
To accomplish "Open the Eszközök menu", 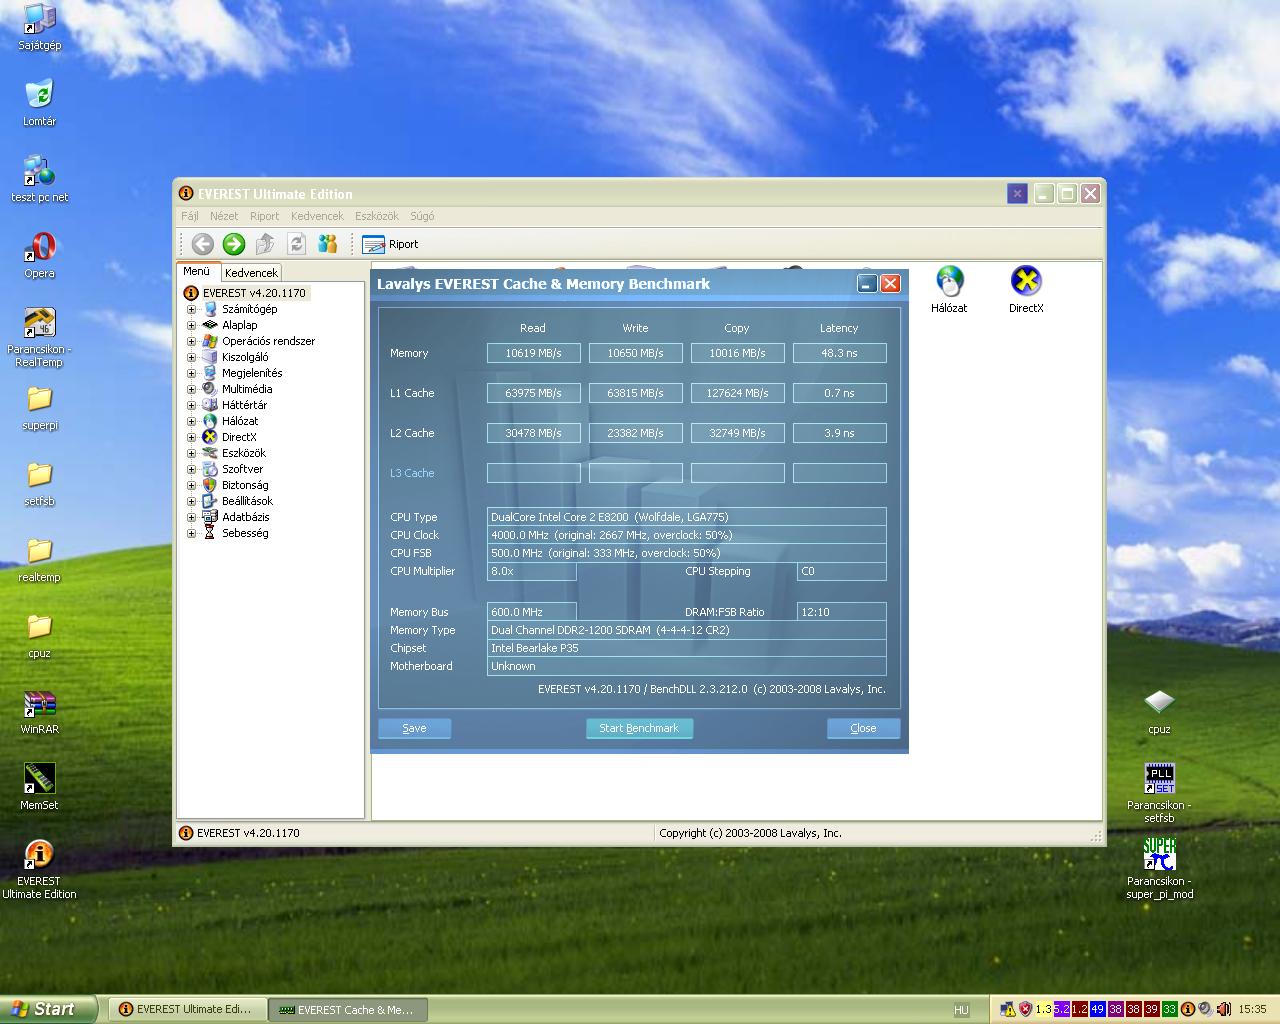I will tap(376, 216).
